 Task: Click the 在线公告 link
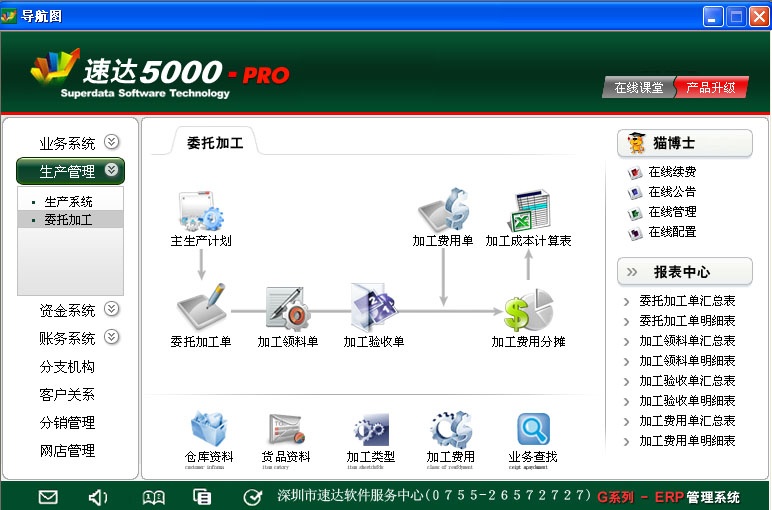tap(672, 192)
